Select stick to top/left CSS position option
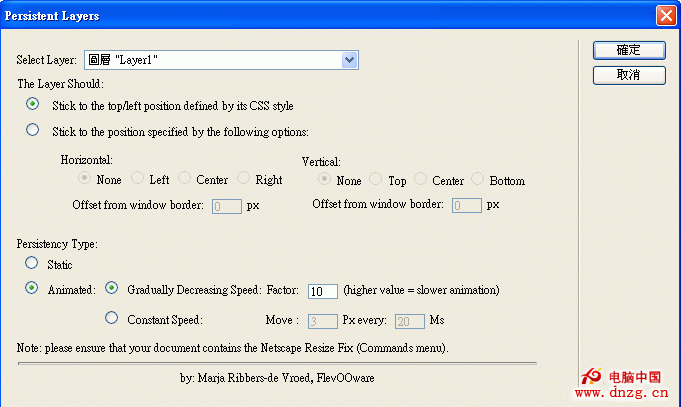This screenshot has height=407, width=681. [x=33, y=104]
